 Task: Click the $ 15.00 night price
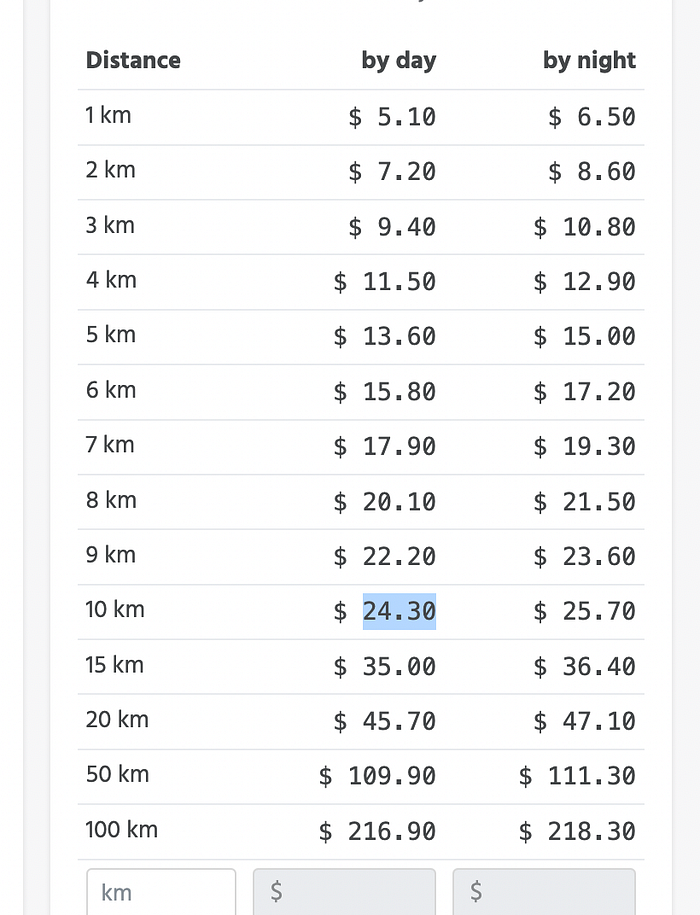584,337
